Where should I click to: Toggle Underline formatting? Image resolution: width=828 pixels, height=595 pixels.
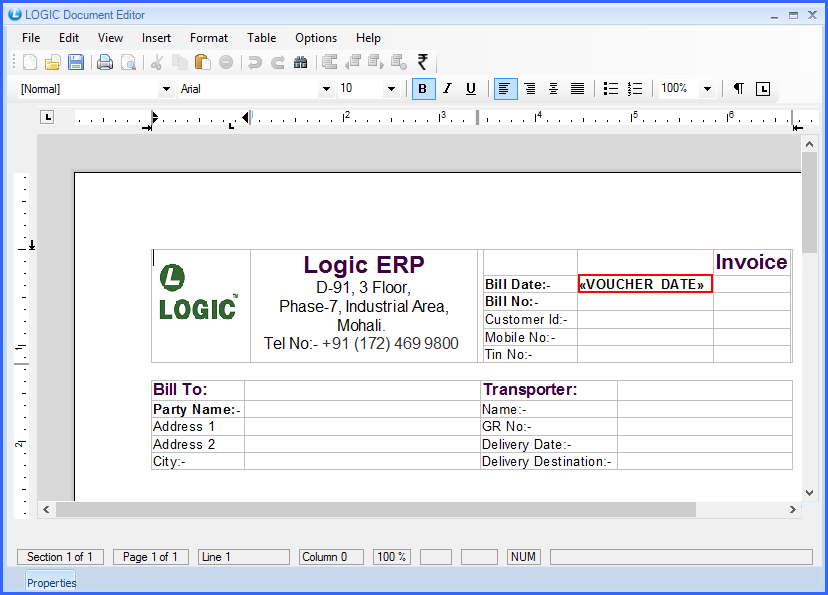[x=471, y=89]
